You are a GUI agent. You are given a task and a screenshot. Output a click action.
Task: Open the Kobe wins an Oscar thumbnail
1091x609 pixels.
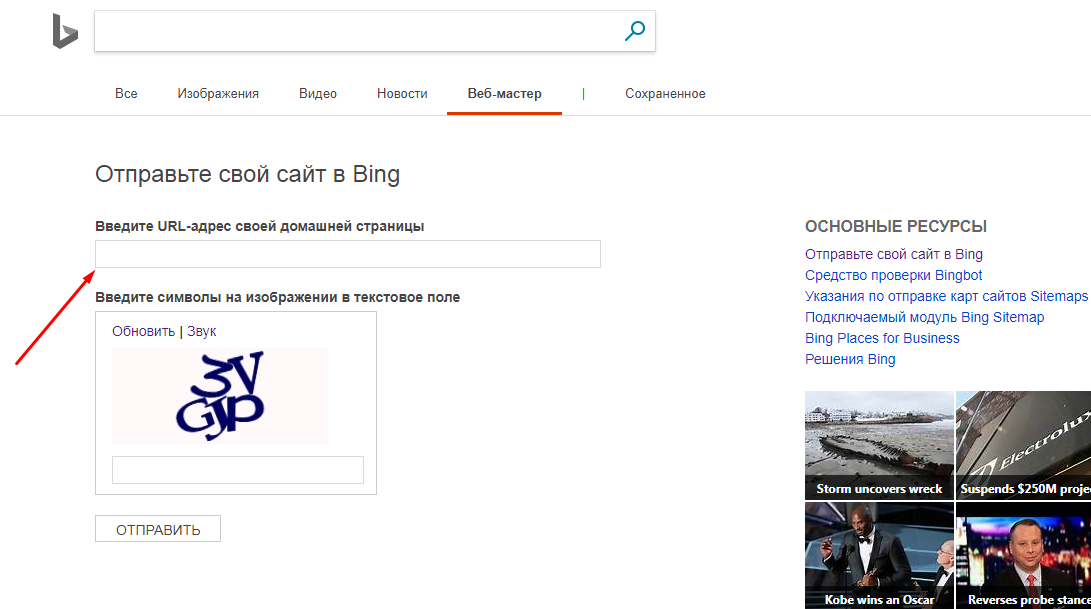click(x=879, y=556)
